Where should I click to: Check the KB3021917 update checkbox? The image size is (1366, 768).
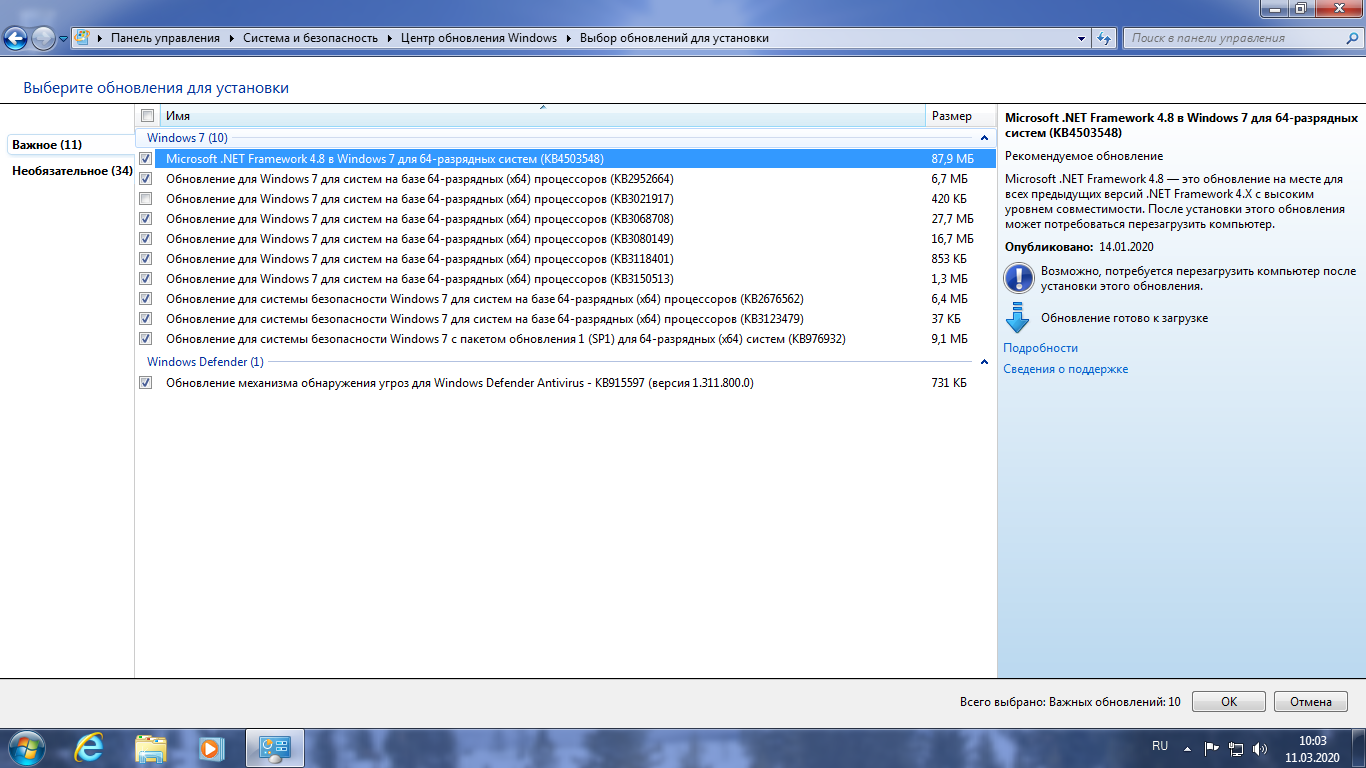coord(146,198)
